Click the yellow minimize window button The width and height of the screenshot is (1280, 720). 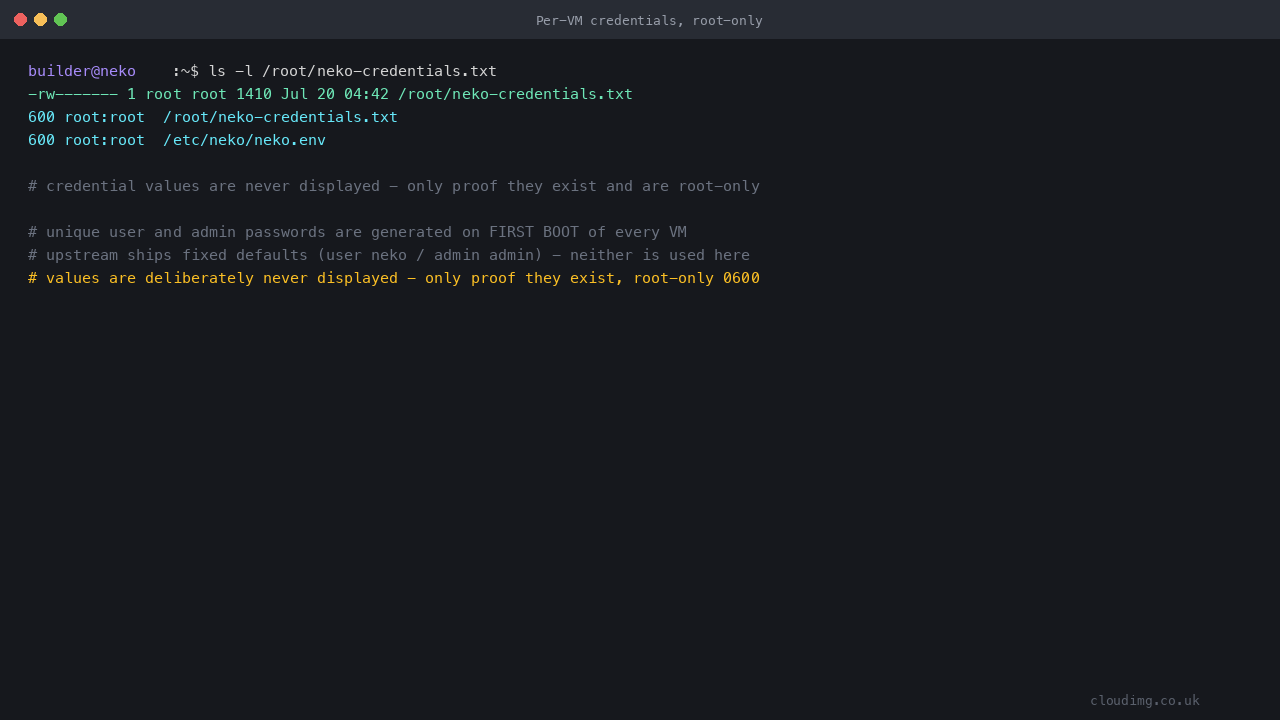(40, 19)
